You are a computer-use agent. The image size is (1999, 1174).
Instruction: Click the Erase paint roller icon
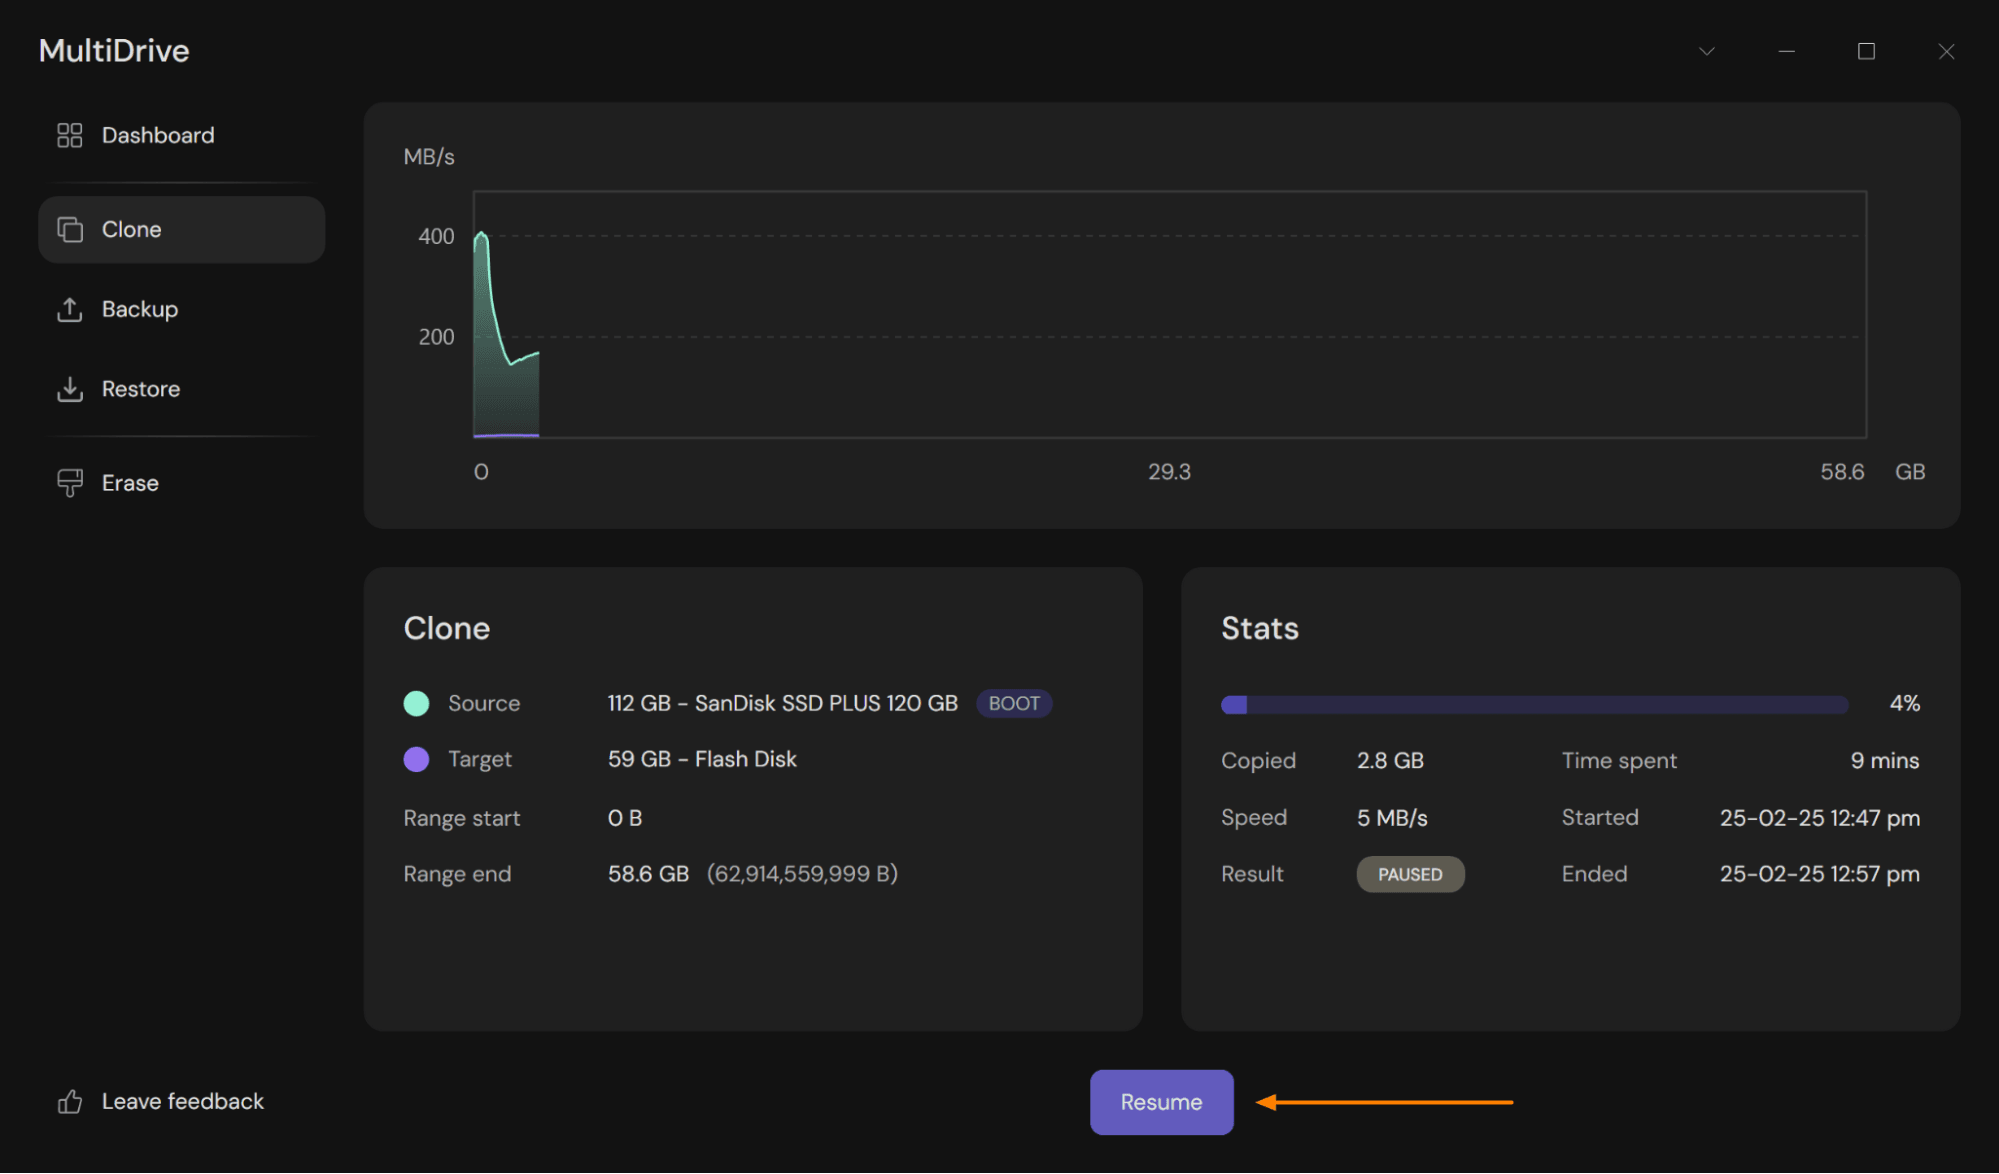(69, 483)
